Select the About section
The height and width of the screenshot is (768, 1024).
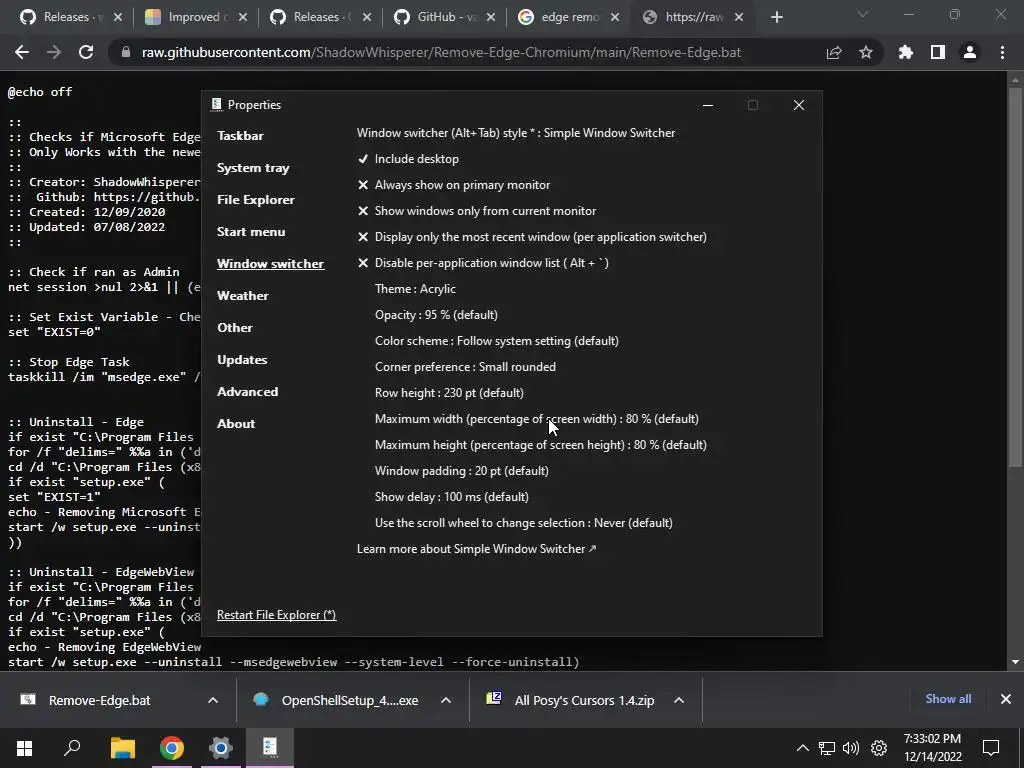236,424
